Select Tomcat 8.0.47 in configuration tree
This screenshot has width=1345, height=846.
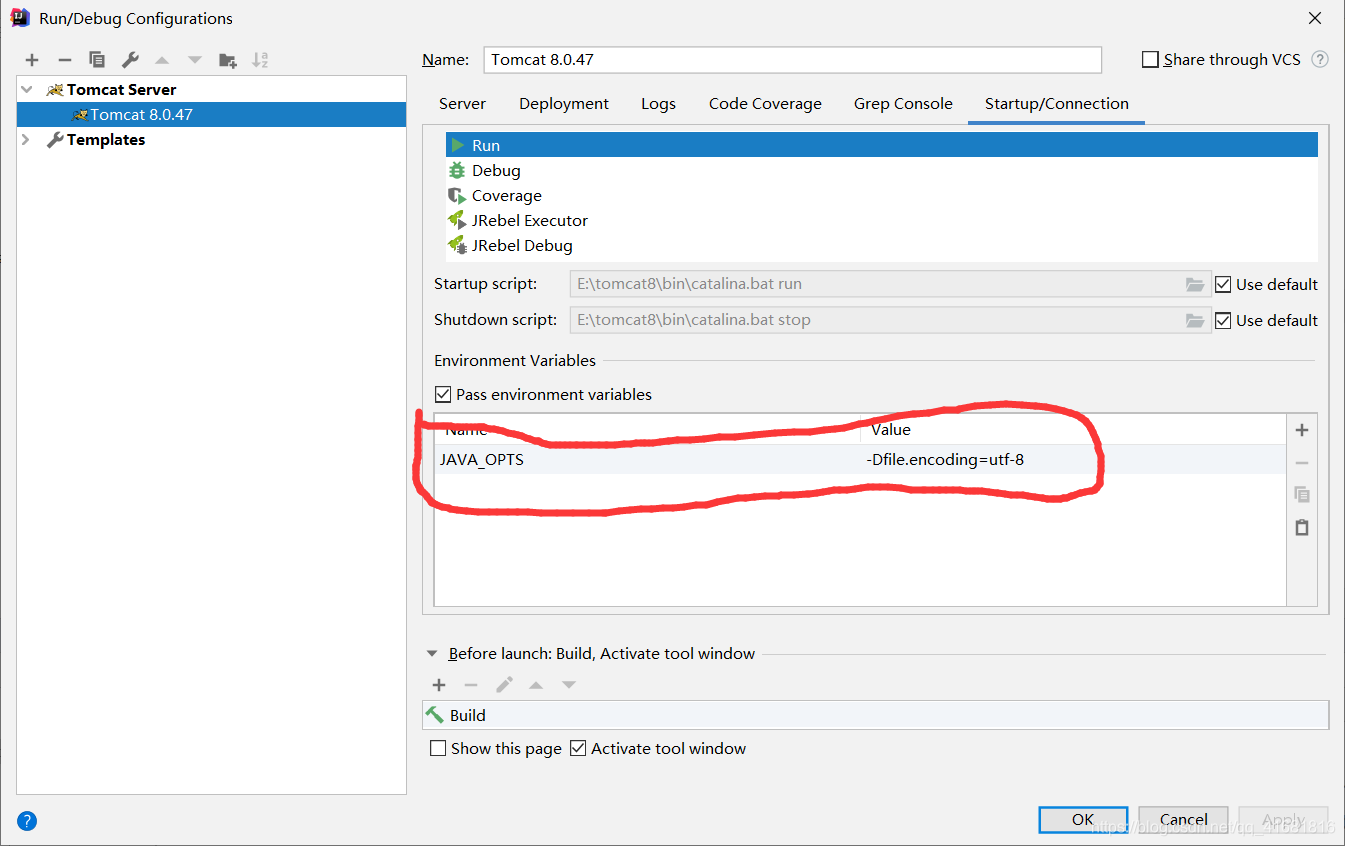pos(211,115)
